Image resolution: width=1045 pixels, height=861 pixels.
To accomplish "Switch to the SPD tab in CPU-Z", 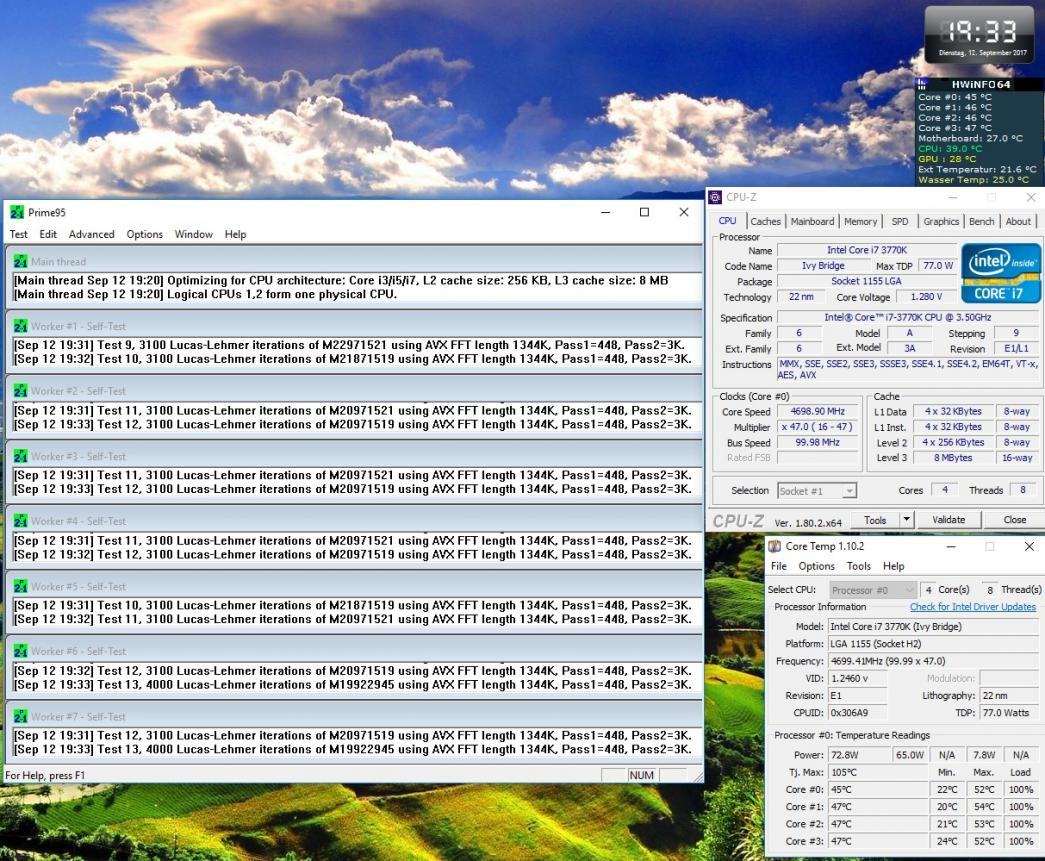I will (x=900, y=221).
